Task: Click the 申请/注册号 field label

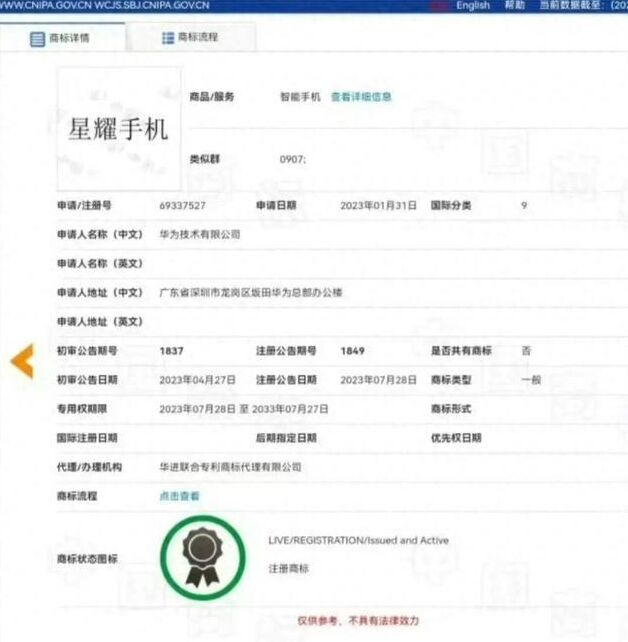Action: 84,206
